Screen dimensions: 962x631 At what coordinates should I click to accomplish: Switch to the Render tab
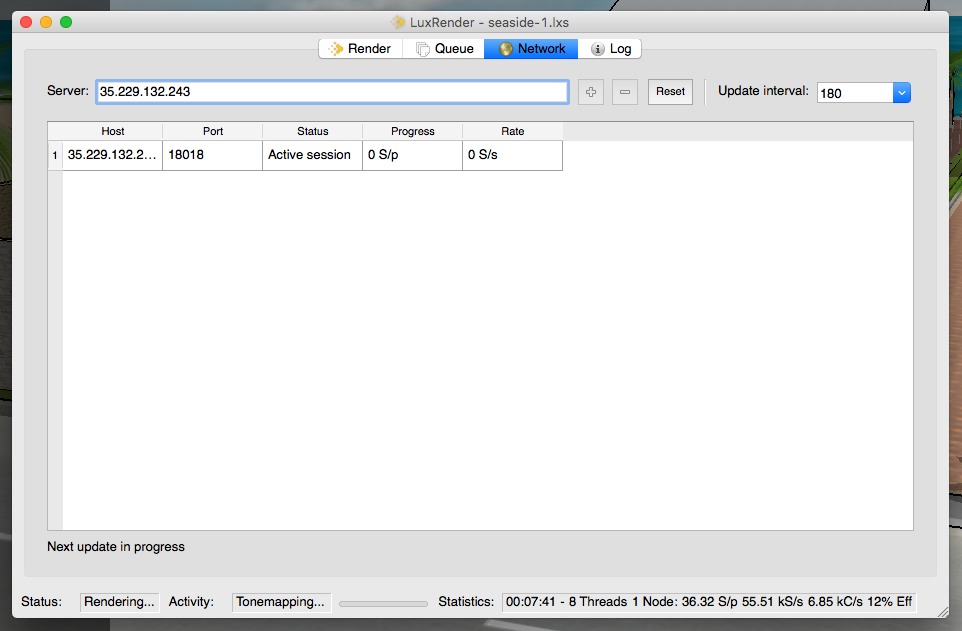(x=361, y=48)
